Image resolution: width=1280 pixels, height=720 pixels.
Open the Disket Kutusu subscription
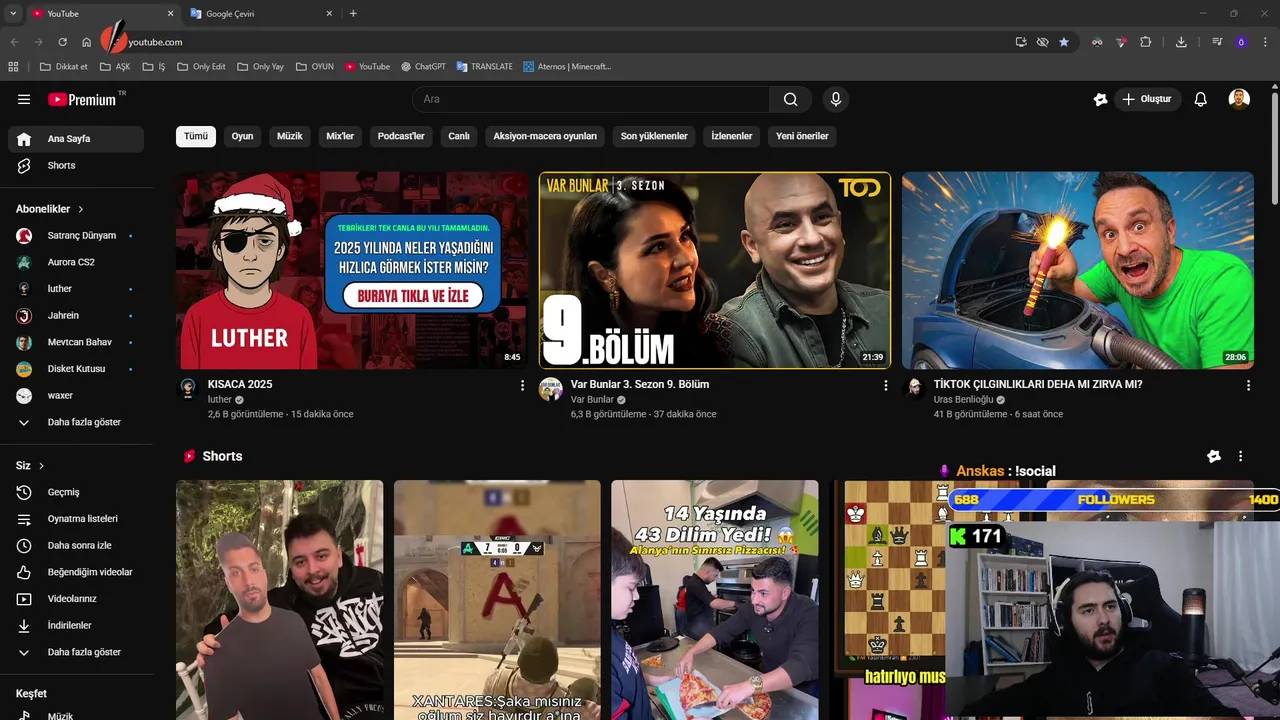coord(76,369)
